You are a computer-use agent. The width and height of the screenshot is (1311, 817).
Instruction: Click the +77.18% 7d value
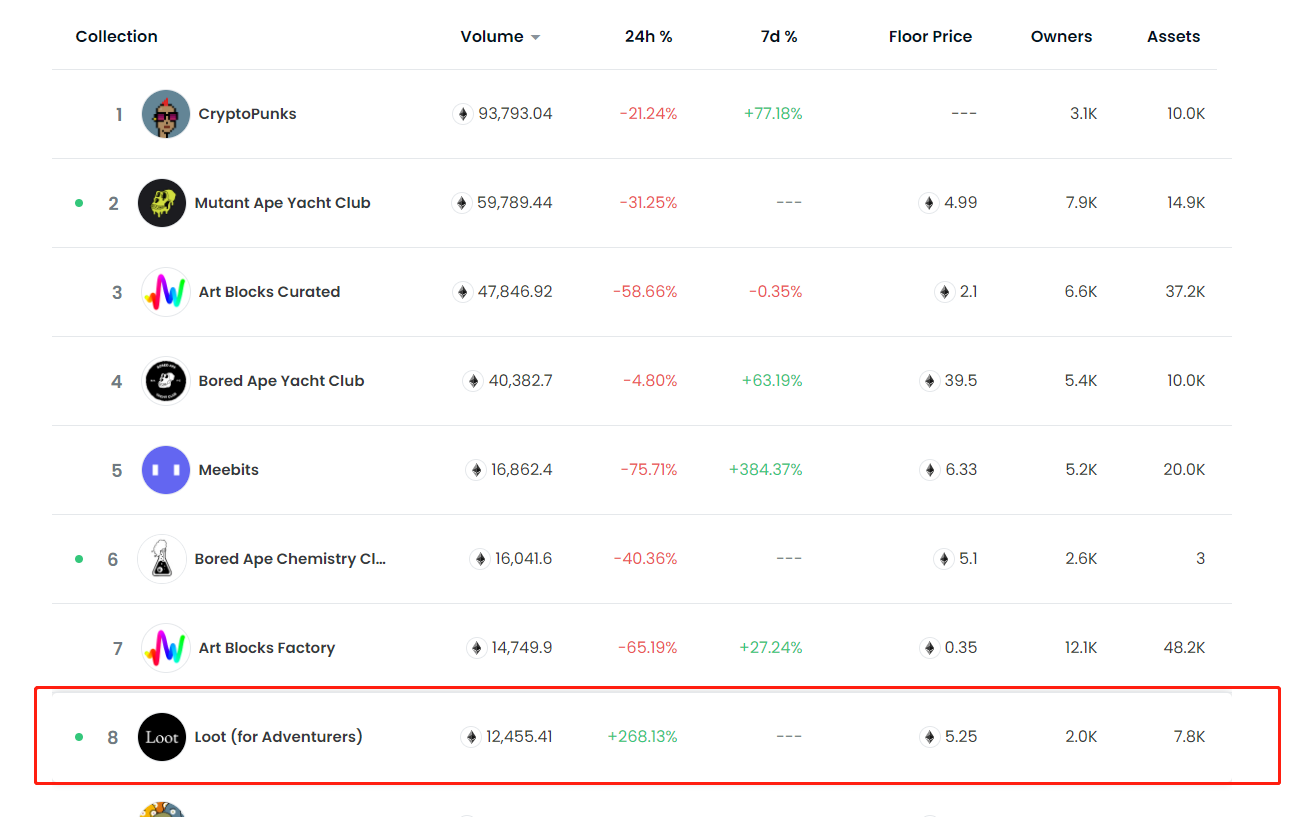(773, 114)
